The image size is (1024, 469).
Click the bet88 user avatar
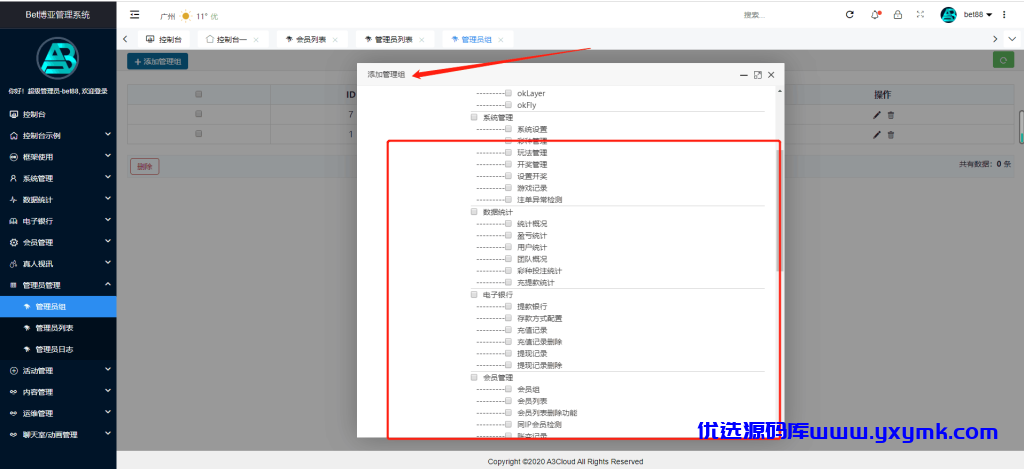[x=948, y=14]
